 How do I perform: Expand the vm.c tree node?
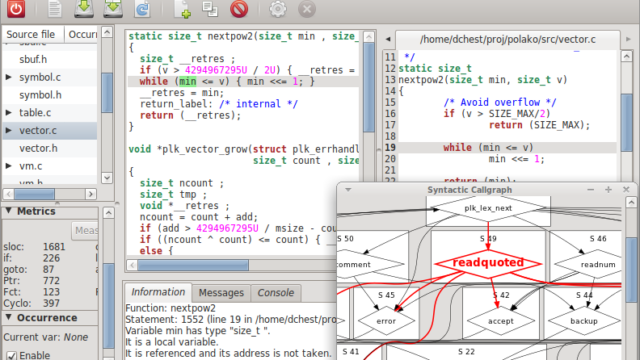[x=9, y=166]
